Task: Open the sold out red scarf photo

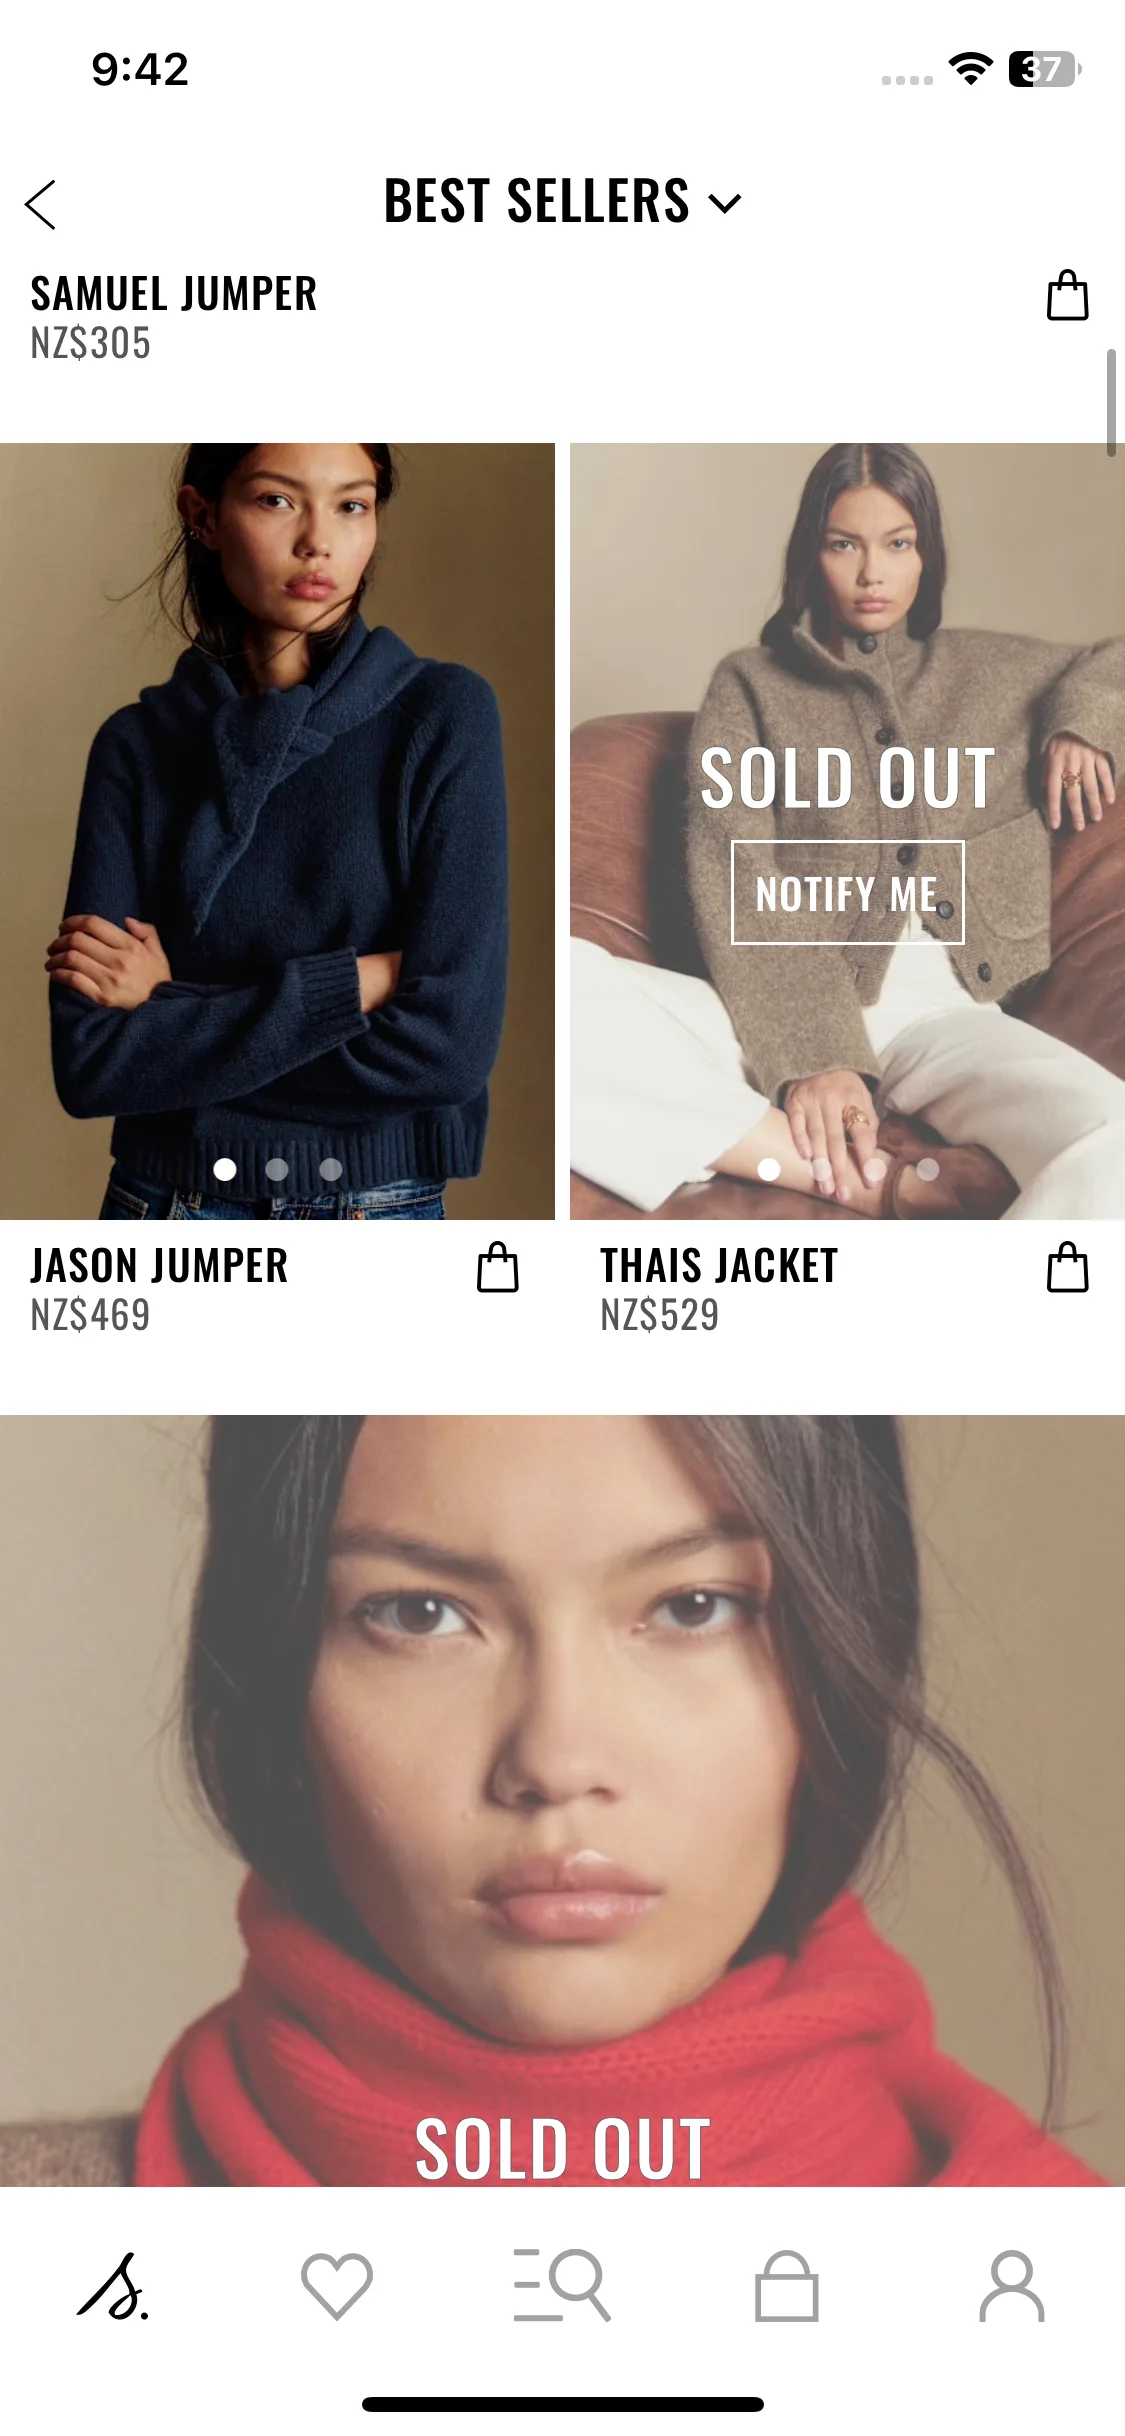Action: click(x=562, y=1800)
